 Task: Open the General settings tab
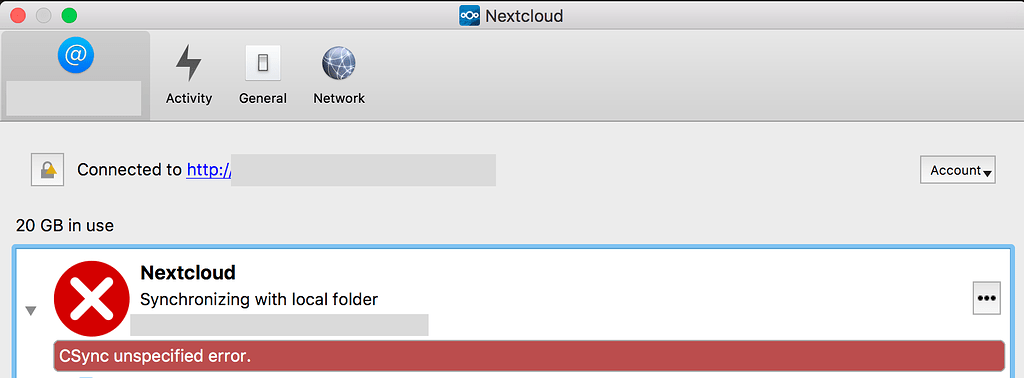(263, 75)
